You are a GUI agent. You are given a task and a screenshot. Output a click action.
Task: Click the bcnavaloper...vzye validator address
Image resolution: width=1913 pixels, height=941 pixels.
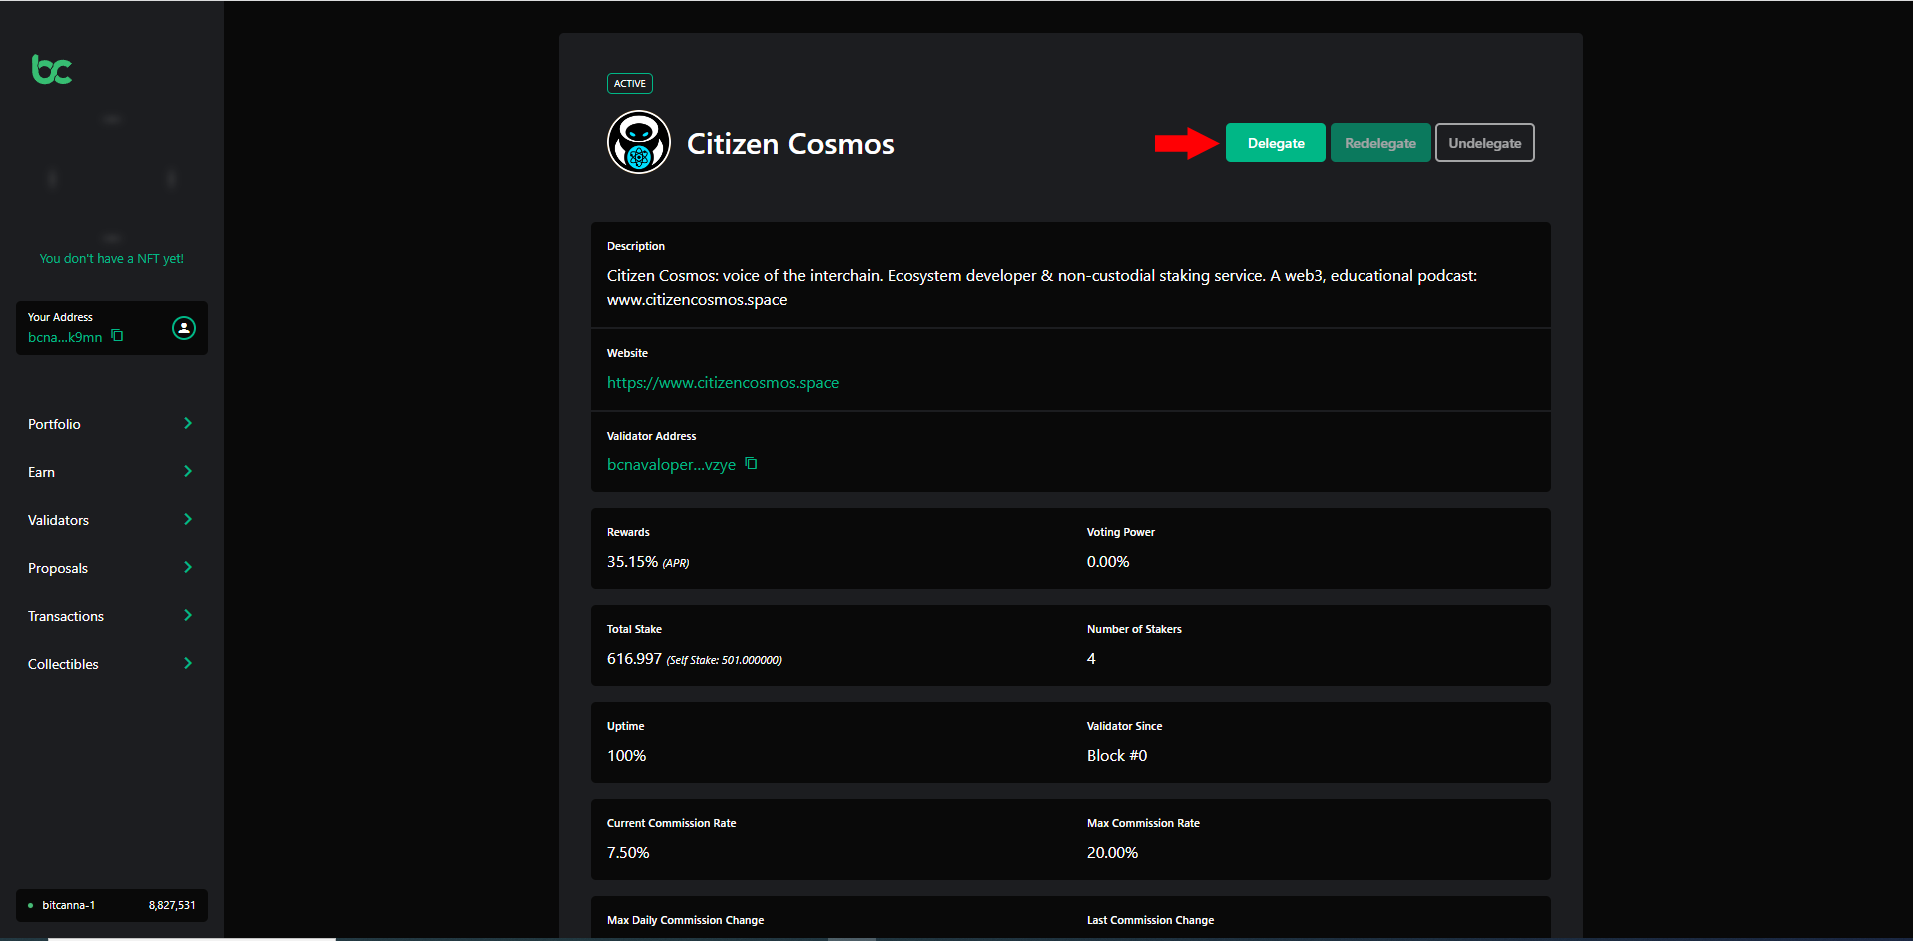pyautogui.click(x=671, y=465)
